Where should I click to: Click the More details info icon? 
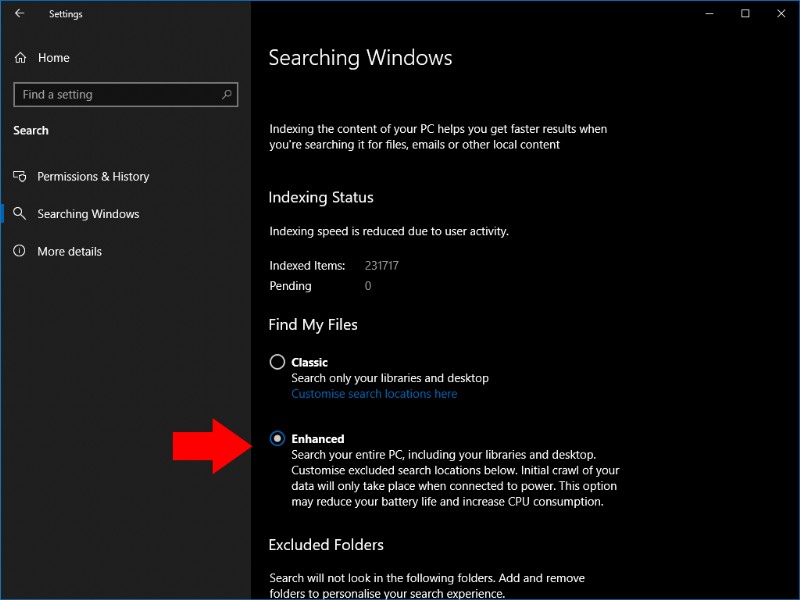(x=20, y=251)
